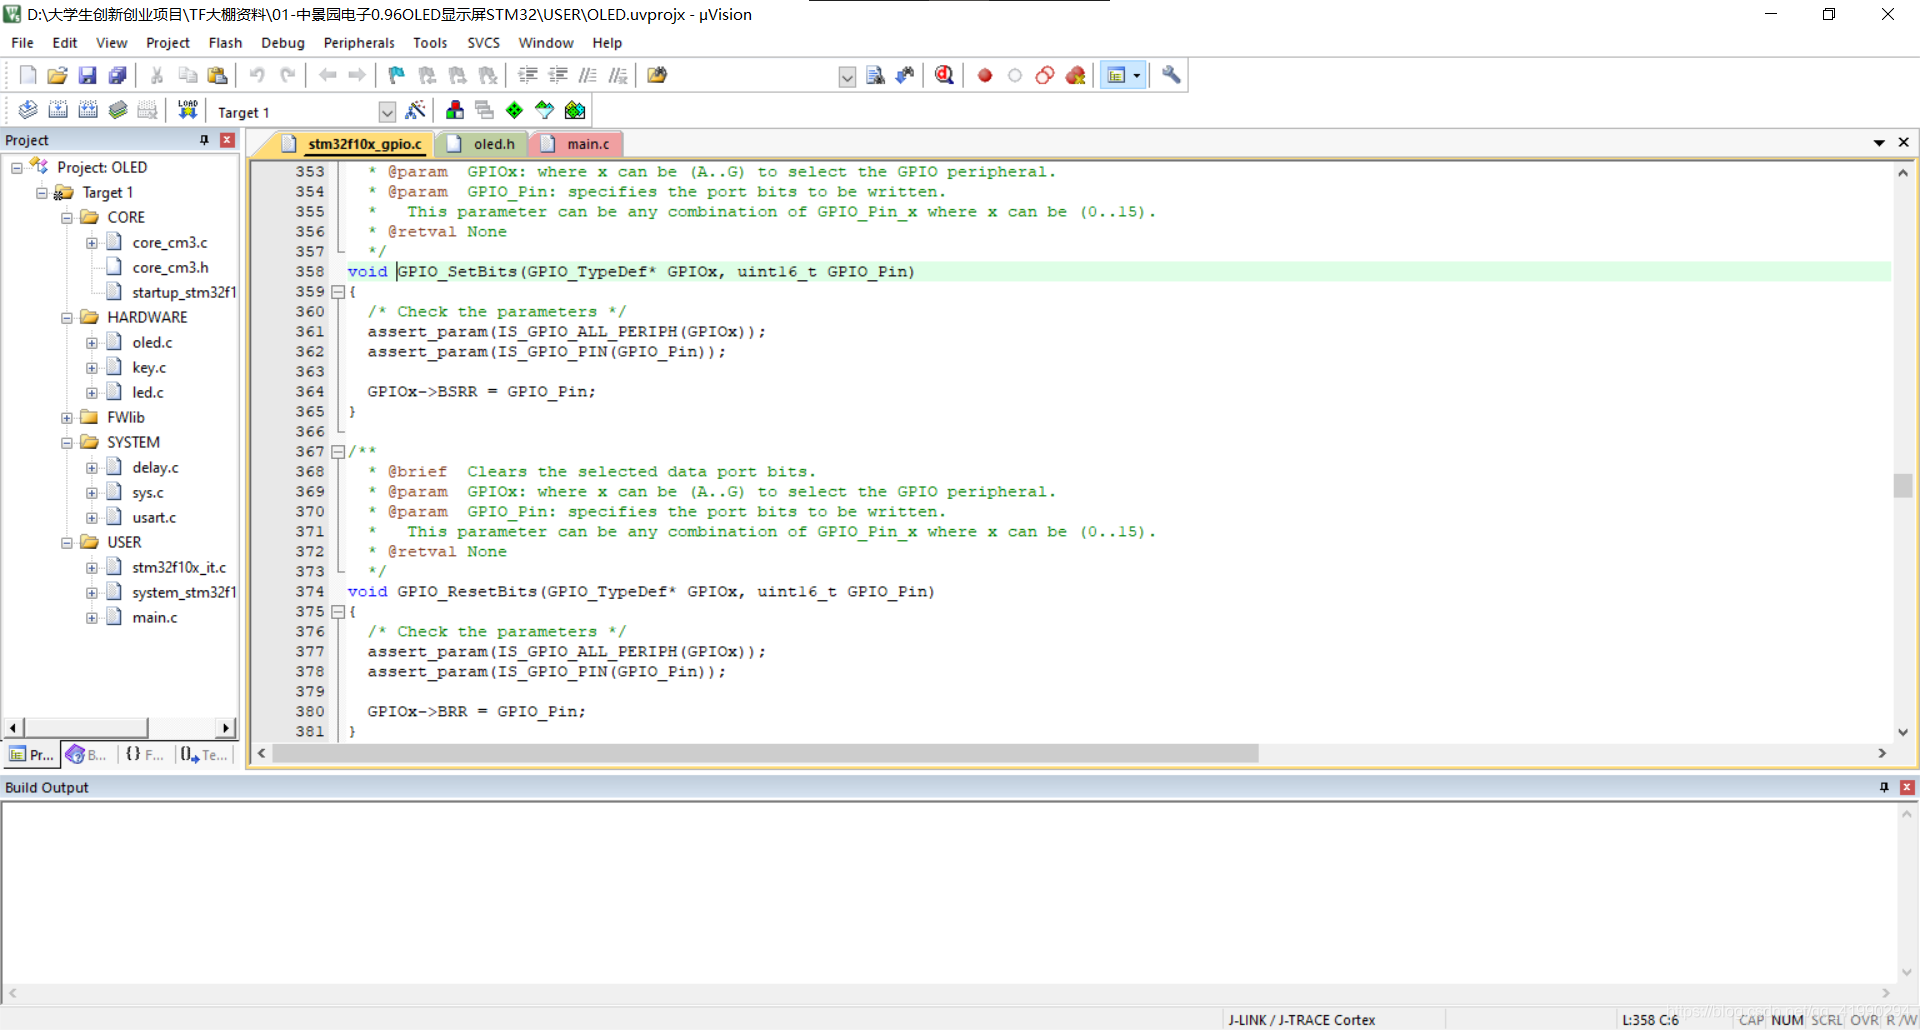Viewport: 1920px width, 1030px height.
Task: Click the Comment selection icon
Action: tap(588, 75)
